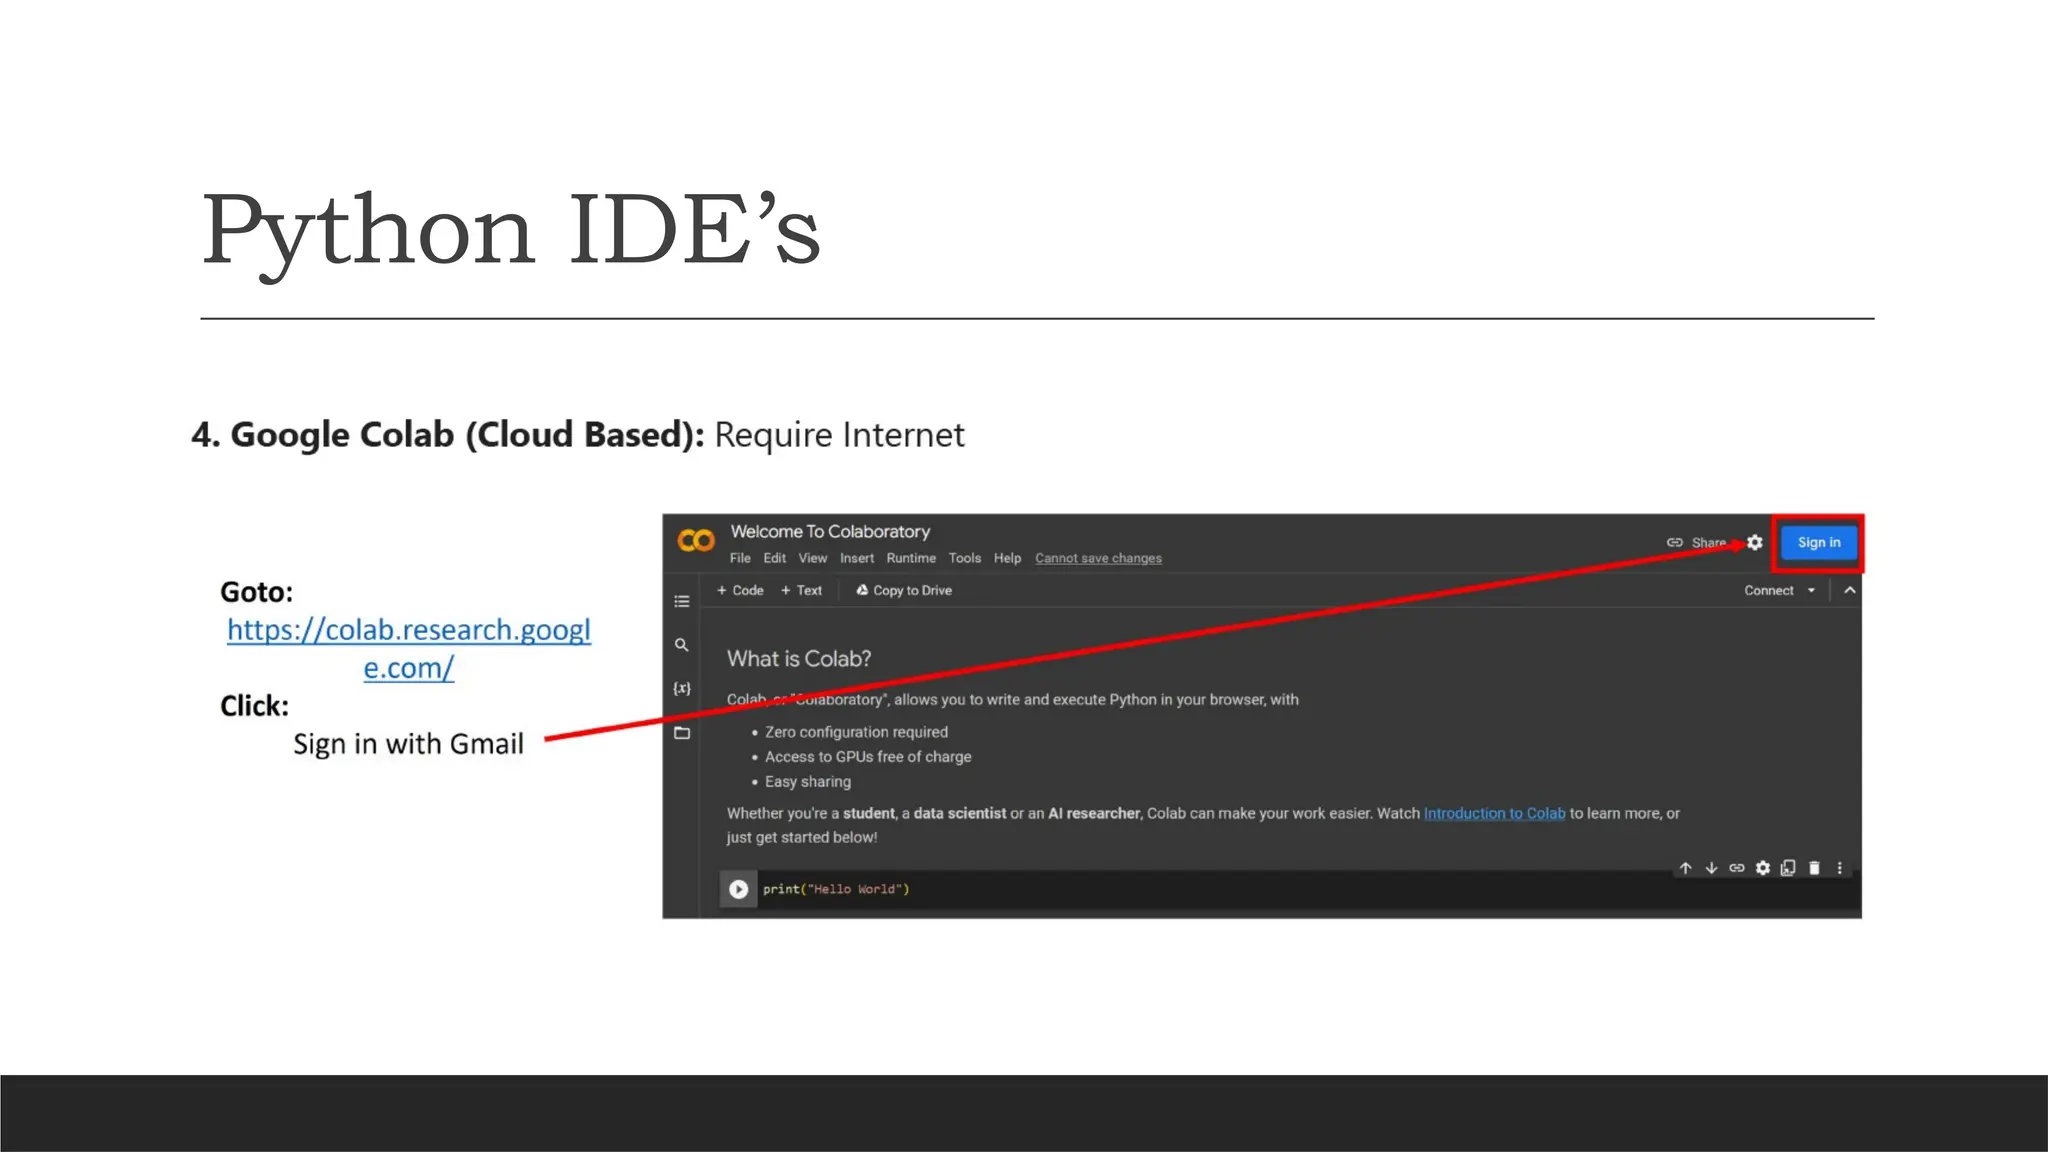
Task: Move cell up with the up arrow
Action: pos(1685,868)
